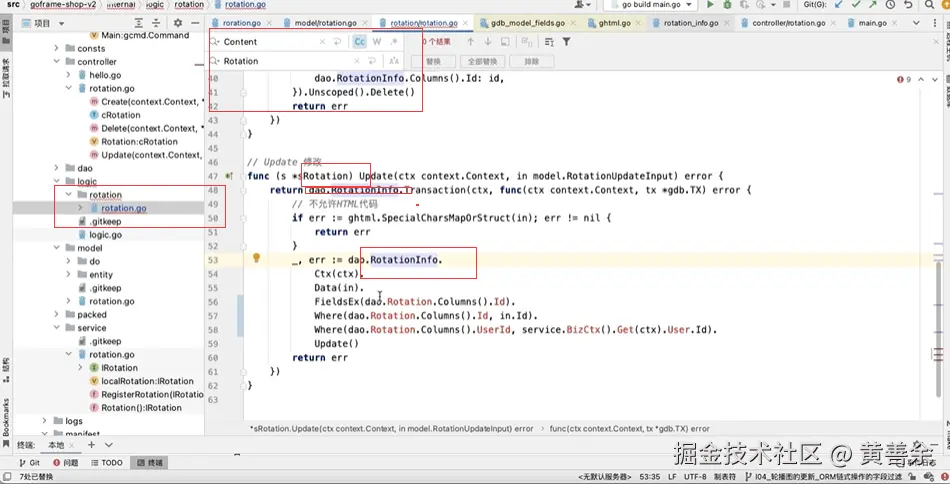Open the editor tabs more-options menu
The height and width of the screenshot is (484, 950).
click(937, 23)
